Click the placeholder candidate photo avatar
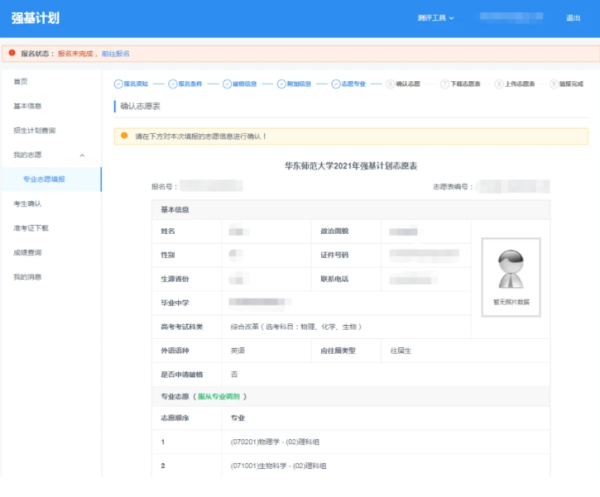 [511, 269]
